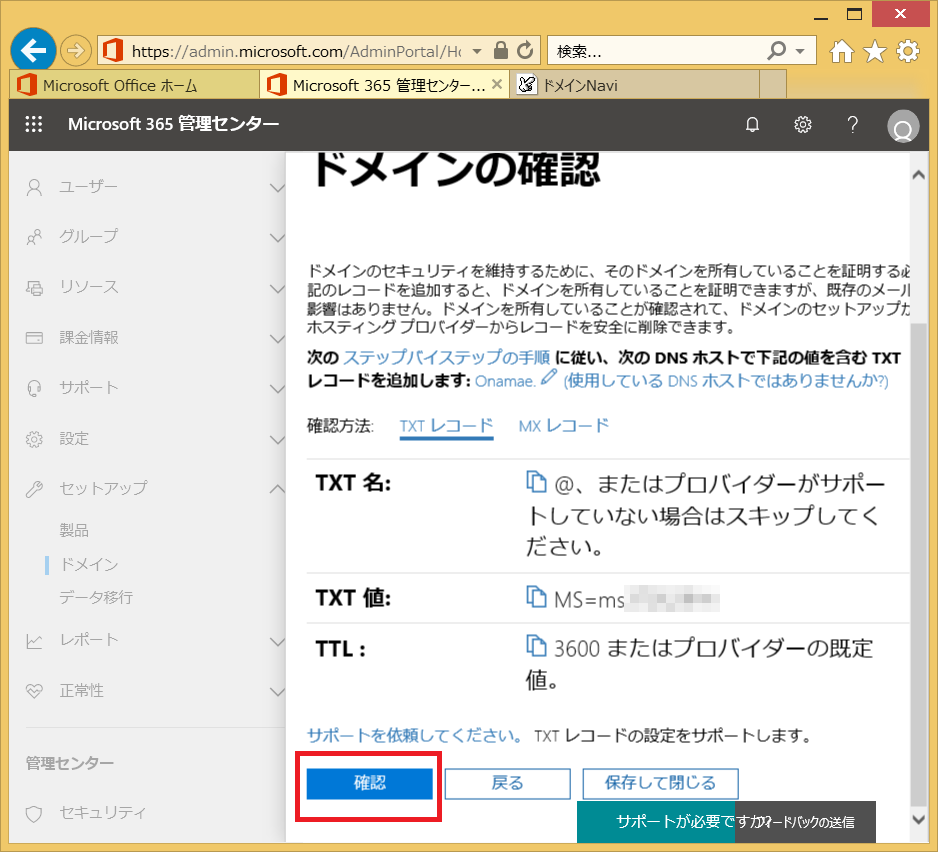Image resolution: width=938 pixels, height=852 pixels.
Task: Open the ステップバイステップの手順 link
Action: (446, 358)
